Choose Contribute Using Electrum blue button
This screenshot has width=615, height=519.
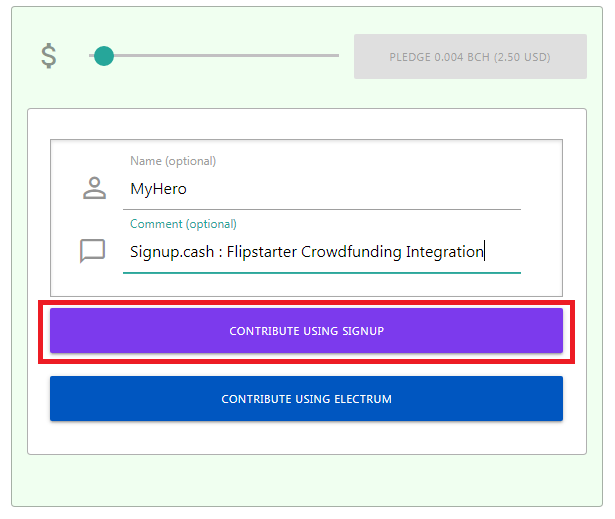(306, 399)
